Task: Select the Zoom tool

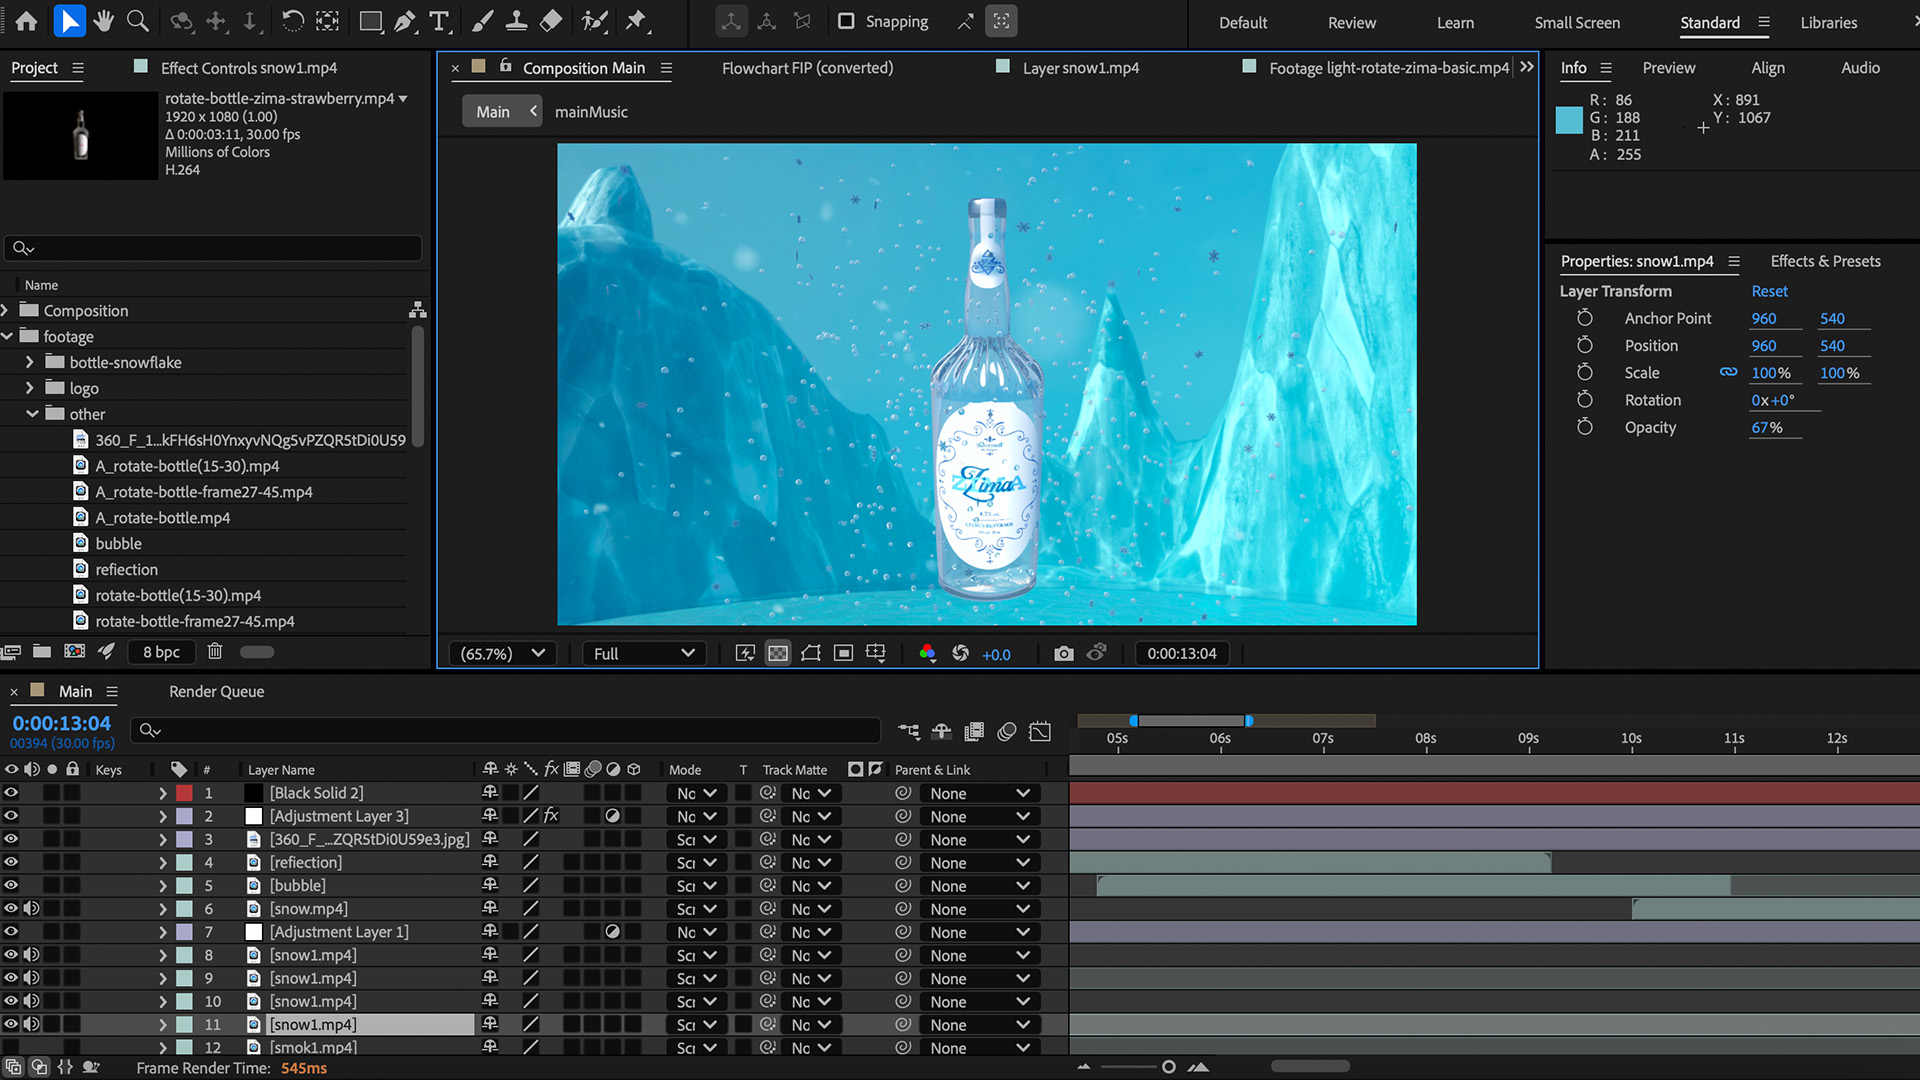Action: coord(138,21)
